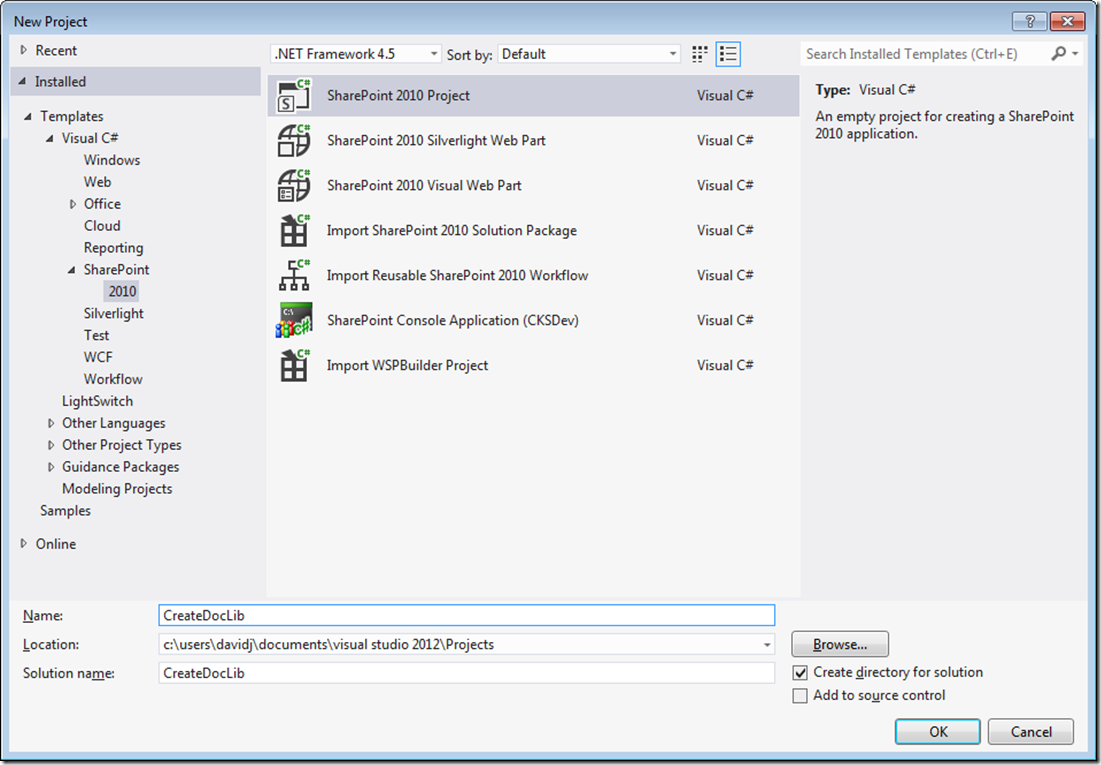
Task: Expand the Guidance Packages node arrow
Action: [51, 467]
